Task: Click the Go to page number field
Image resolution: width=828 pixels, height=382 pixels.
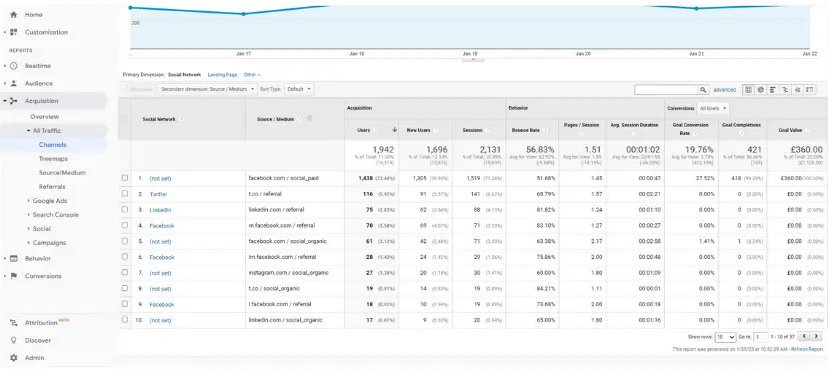Action: coord(761,337)
